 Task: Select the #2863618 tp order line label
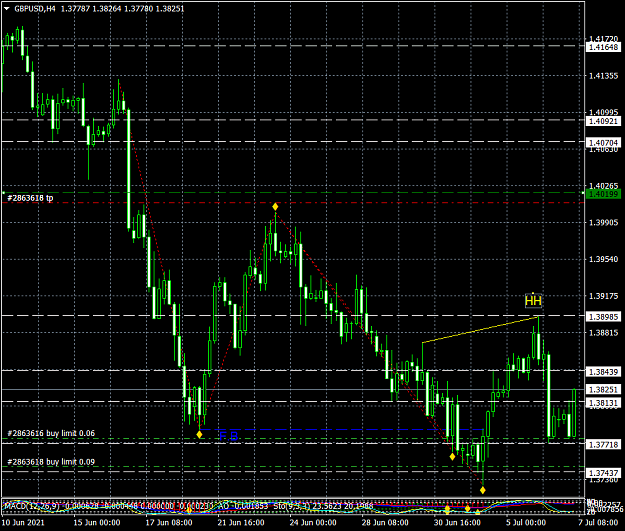click(30, 198)
